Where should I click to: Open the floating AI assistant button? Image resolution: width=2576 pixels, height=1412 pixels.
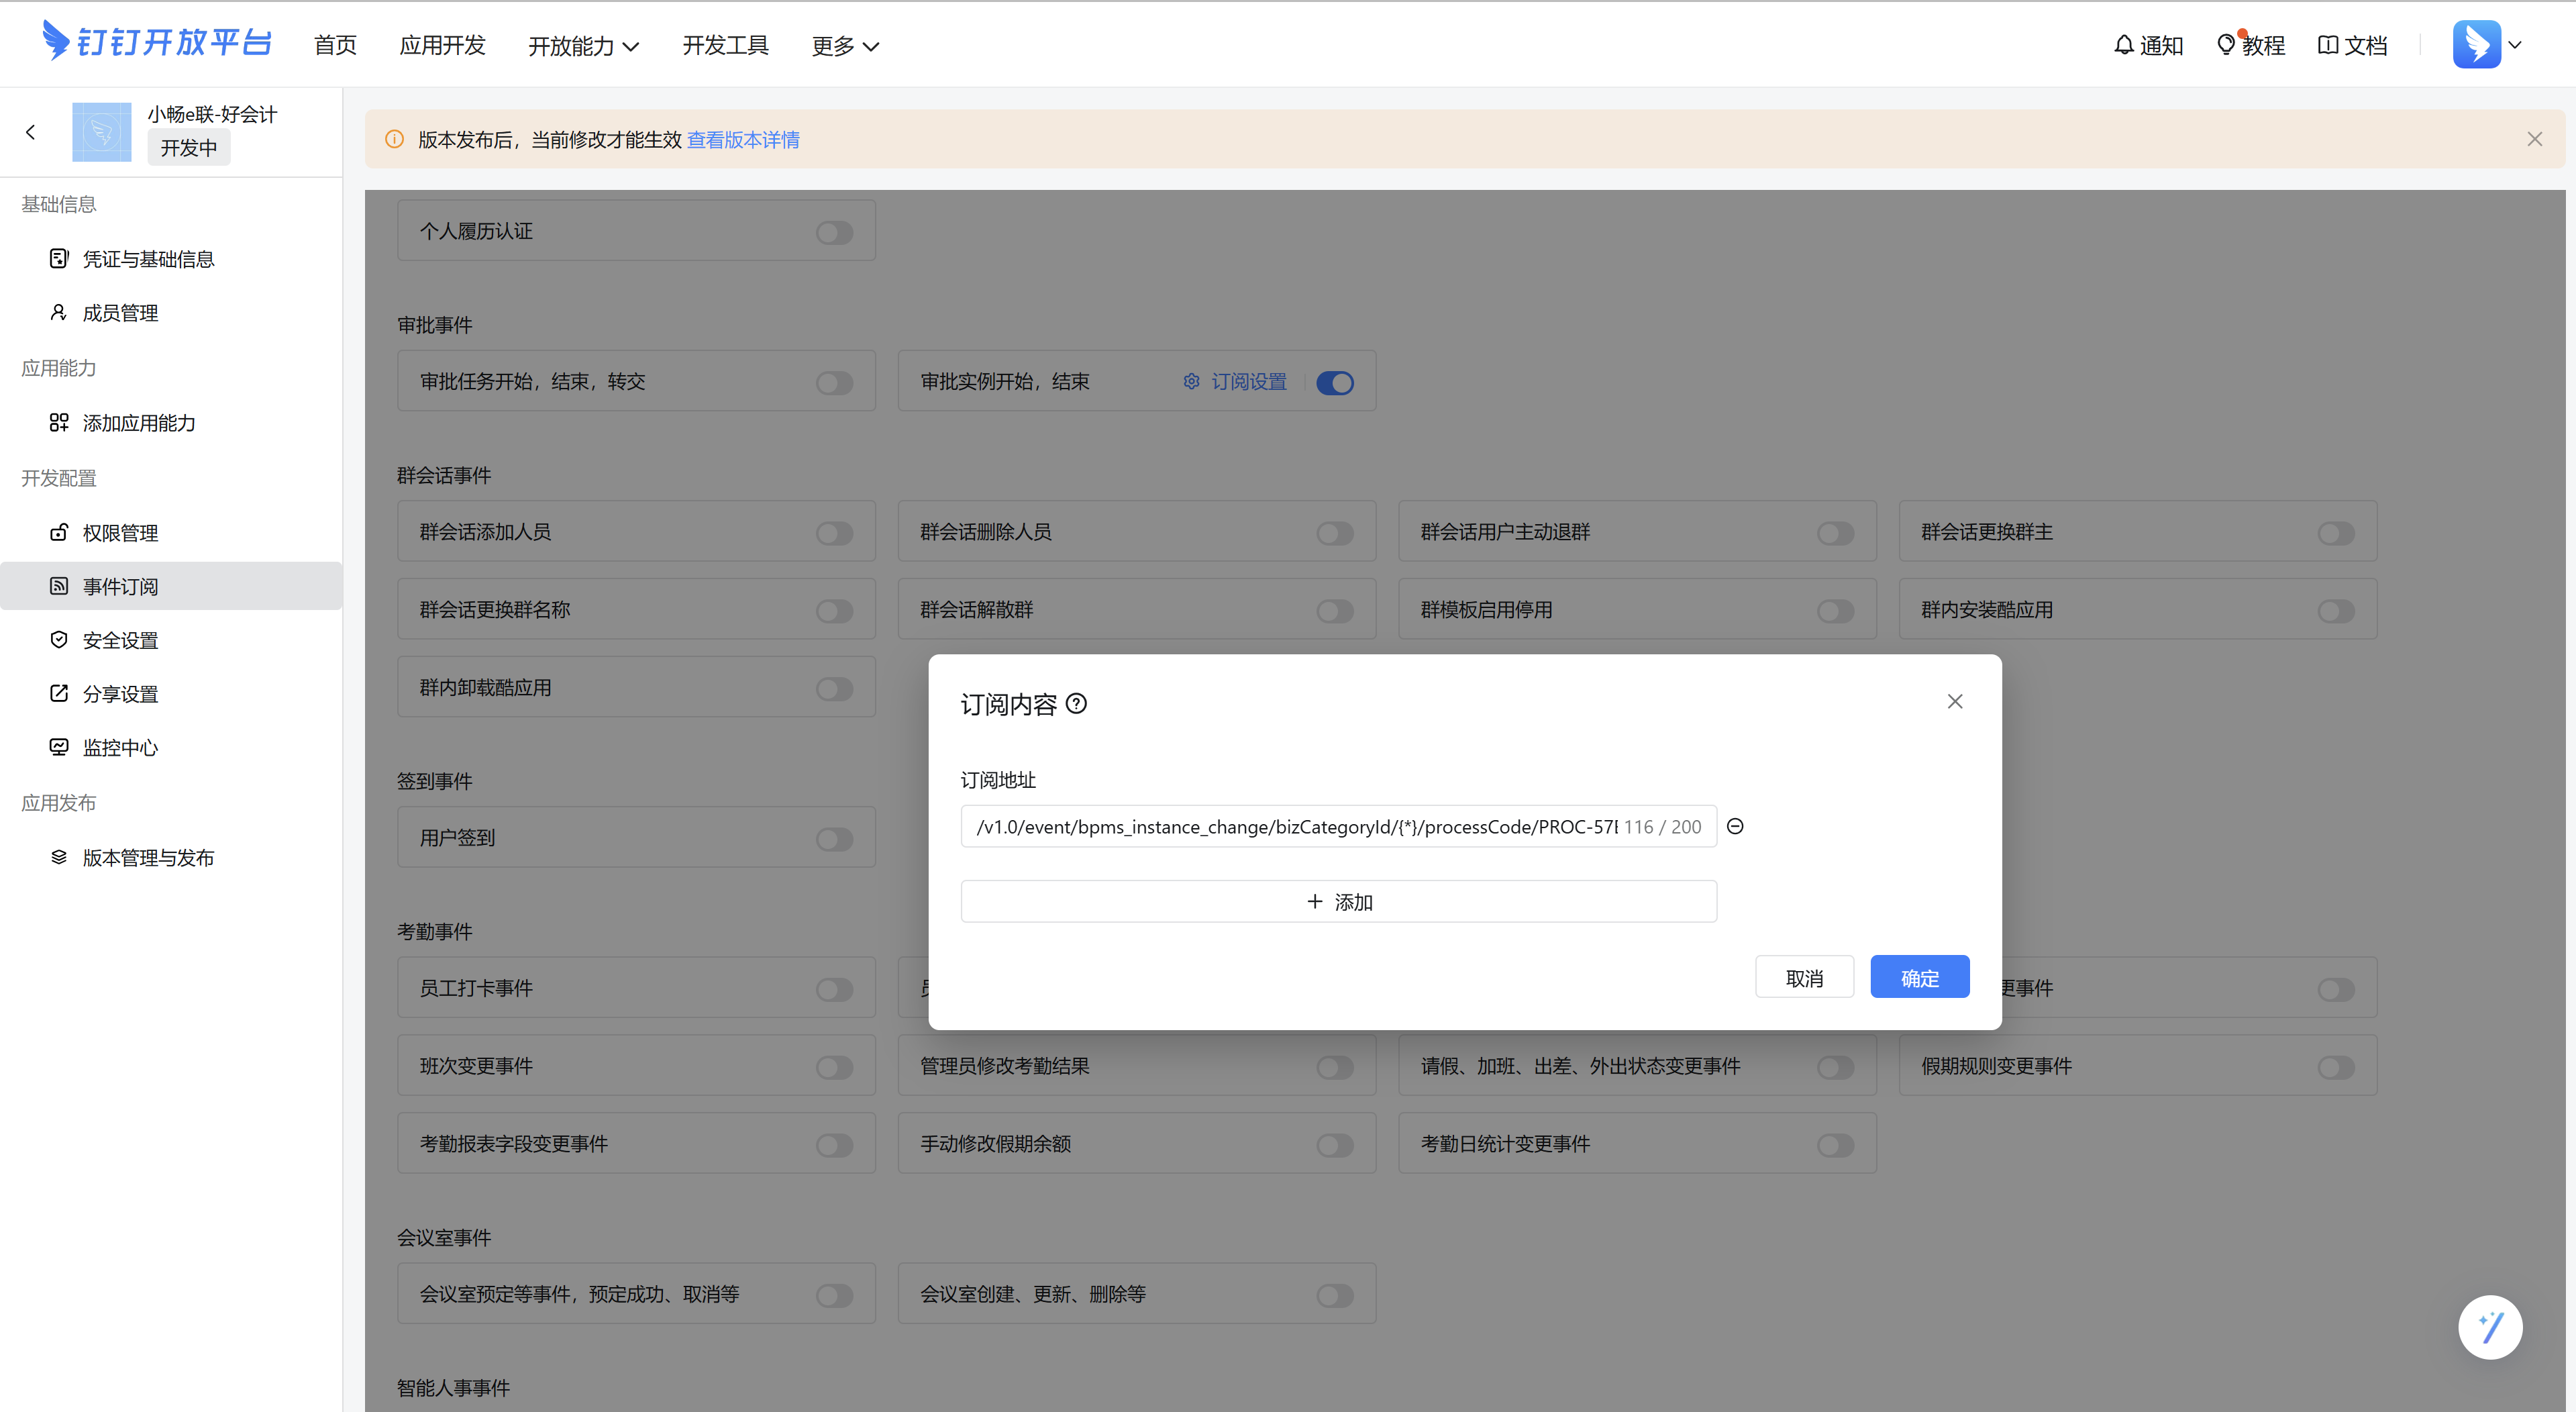tap(2489, 1328)
